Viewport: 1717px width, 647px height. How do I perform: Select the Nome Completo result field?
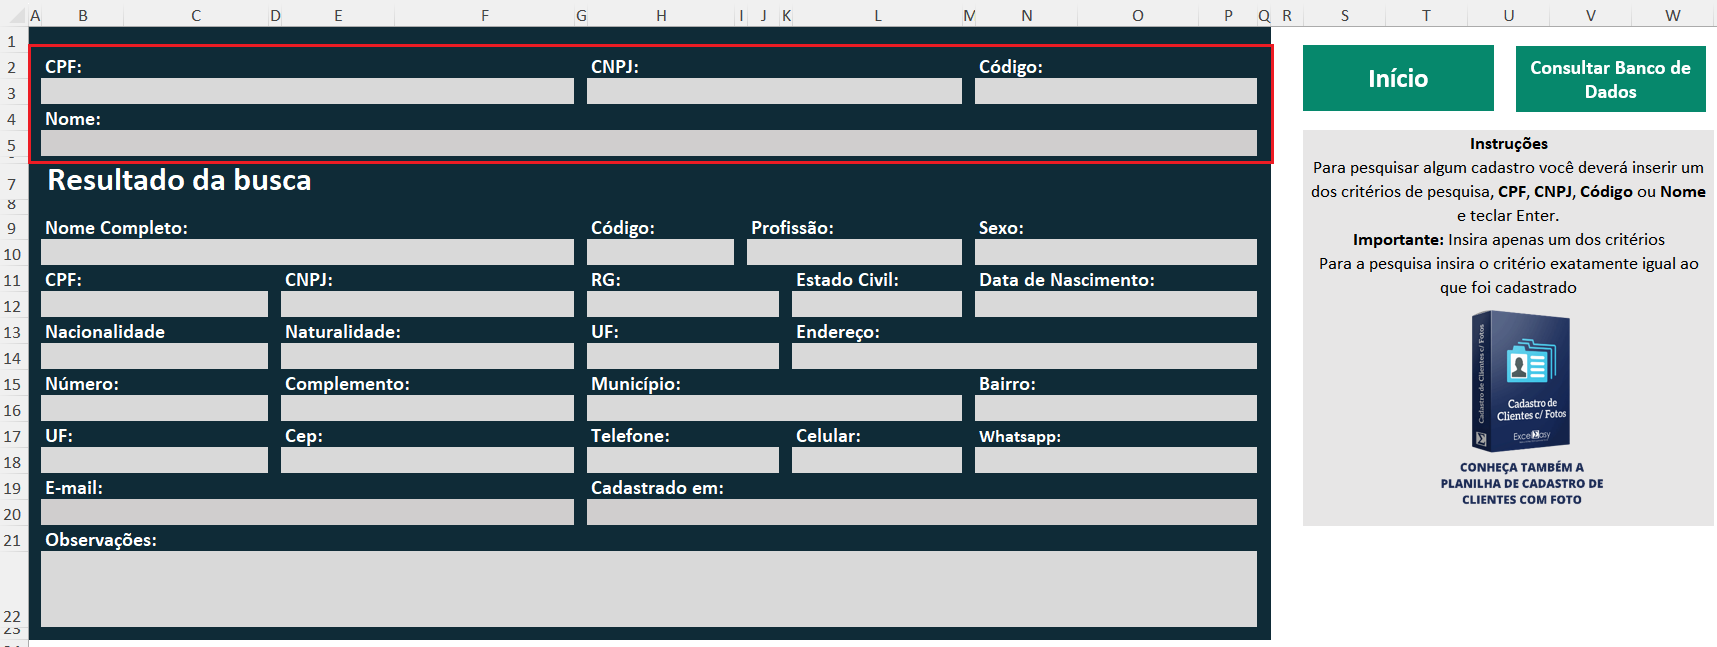[307, 252]
